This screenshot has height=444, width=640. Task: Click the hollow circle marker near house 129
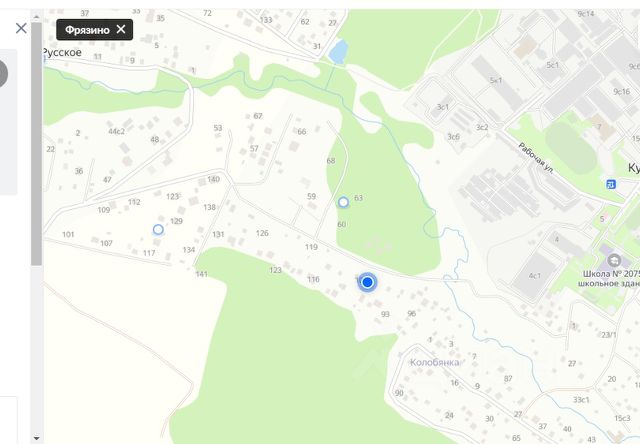[158, 230]
